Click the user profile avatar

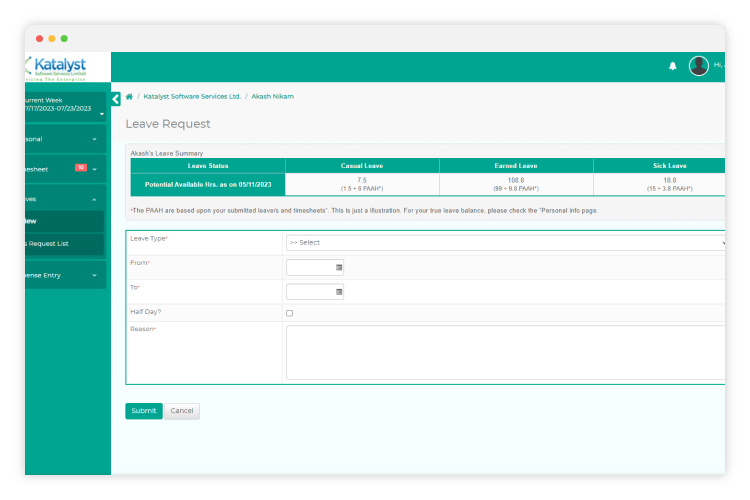pos(698,66)
